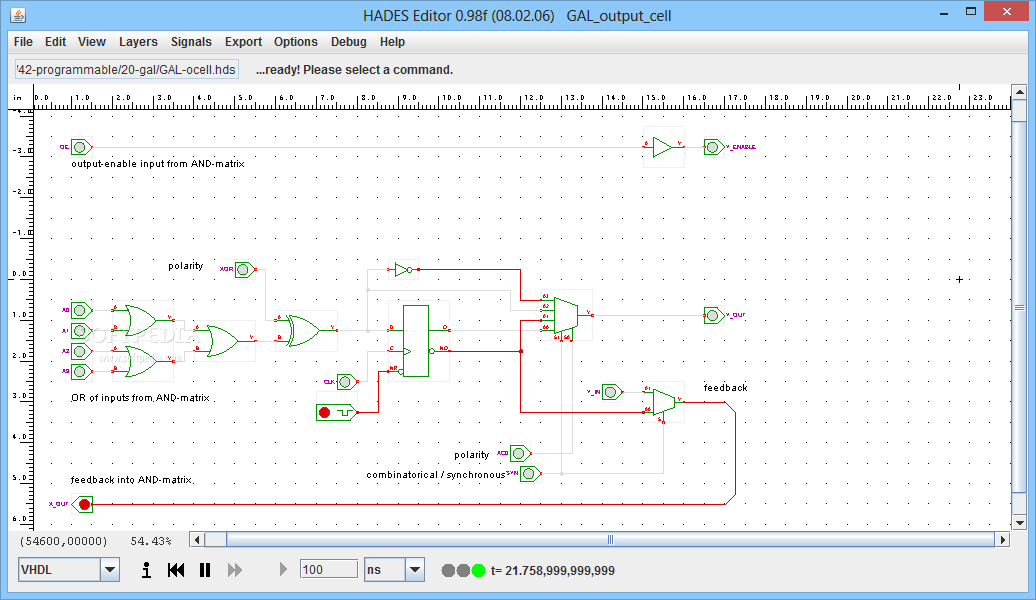Toggle the A0 input pin
Image resolution: width=1036 pixels, height=600 pixels.
[x=81, y=310]
